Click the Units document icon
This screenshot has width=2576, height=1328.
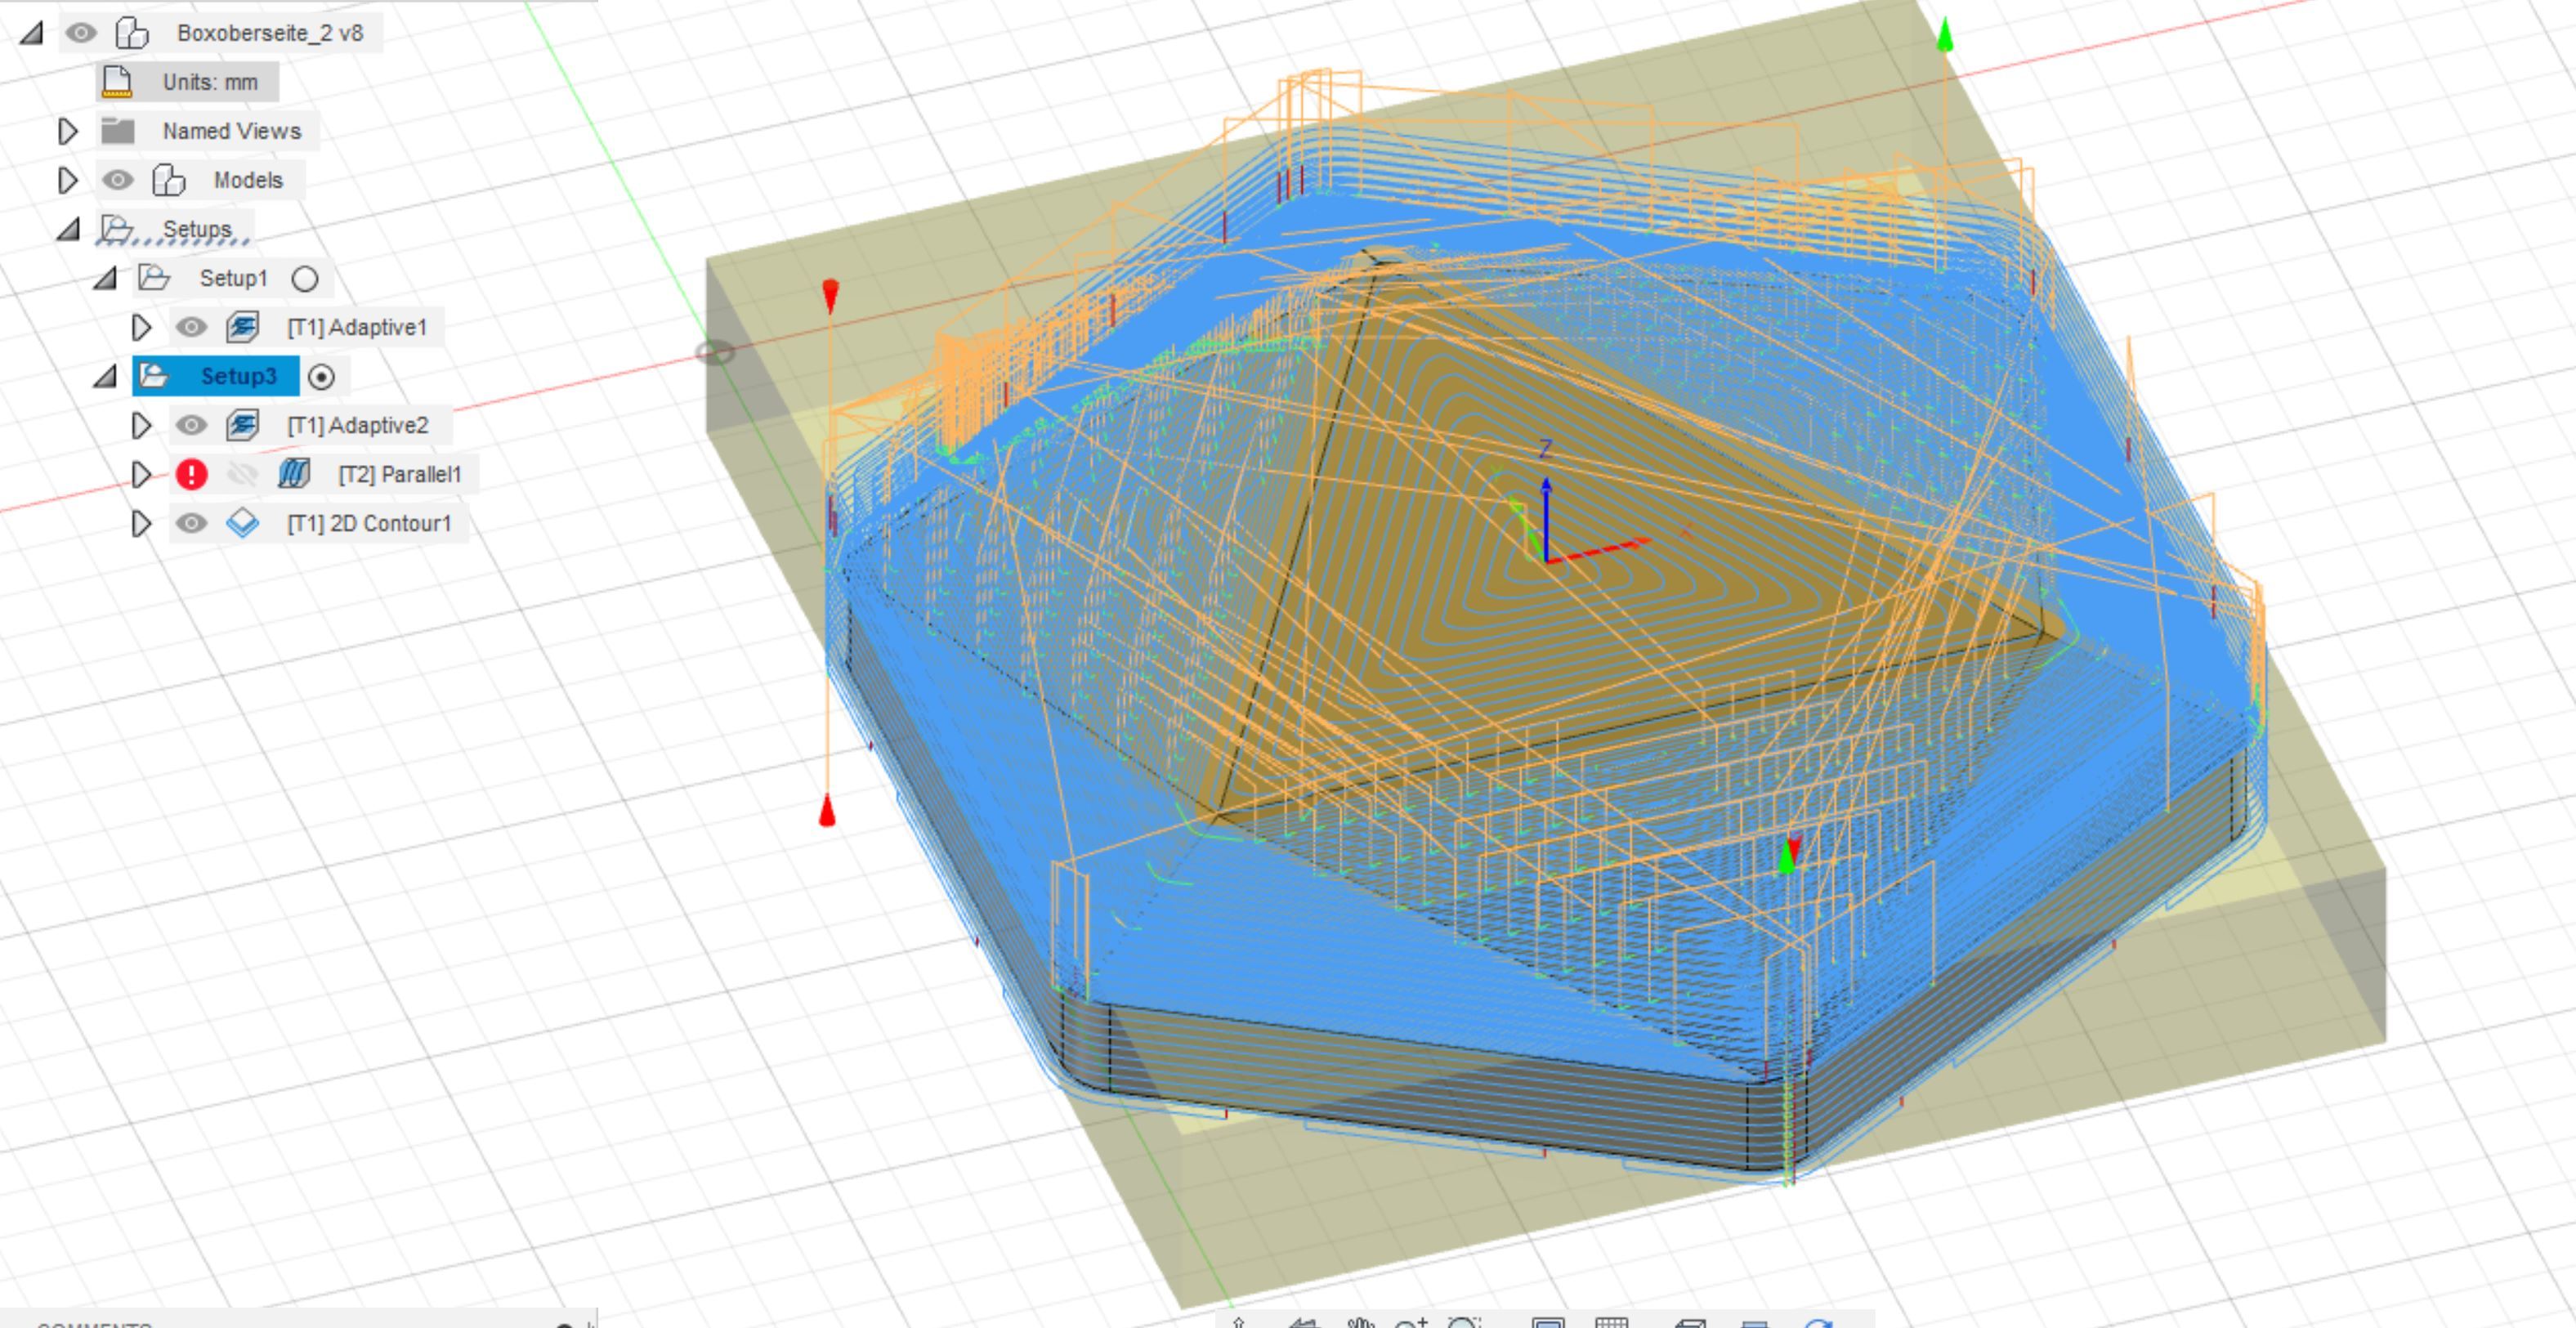pyautogui.click(x=117, y=82)
